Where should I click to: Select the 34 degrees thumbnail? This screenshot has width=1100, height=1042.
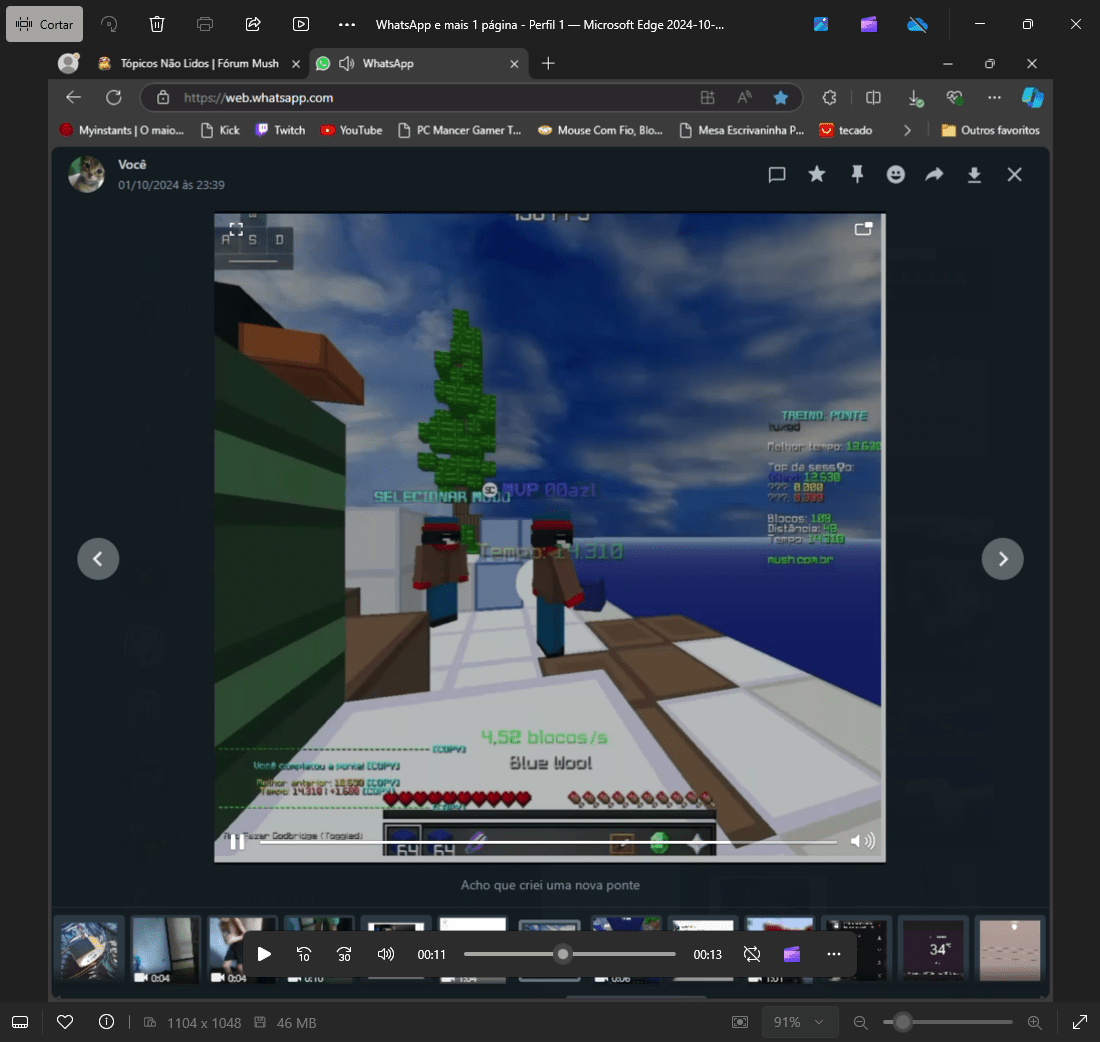click(x=933, y=949)
